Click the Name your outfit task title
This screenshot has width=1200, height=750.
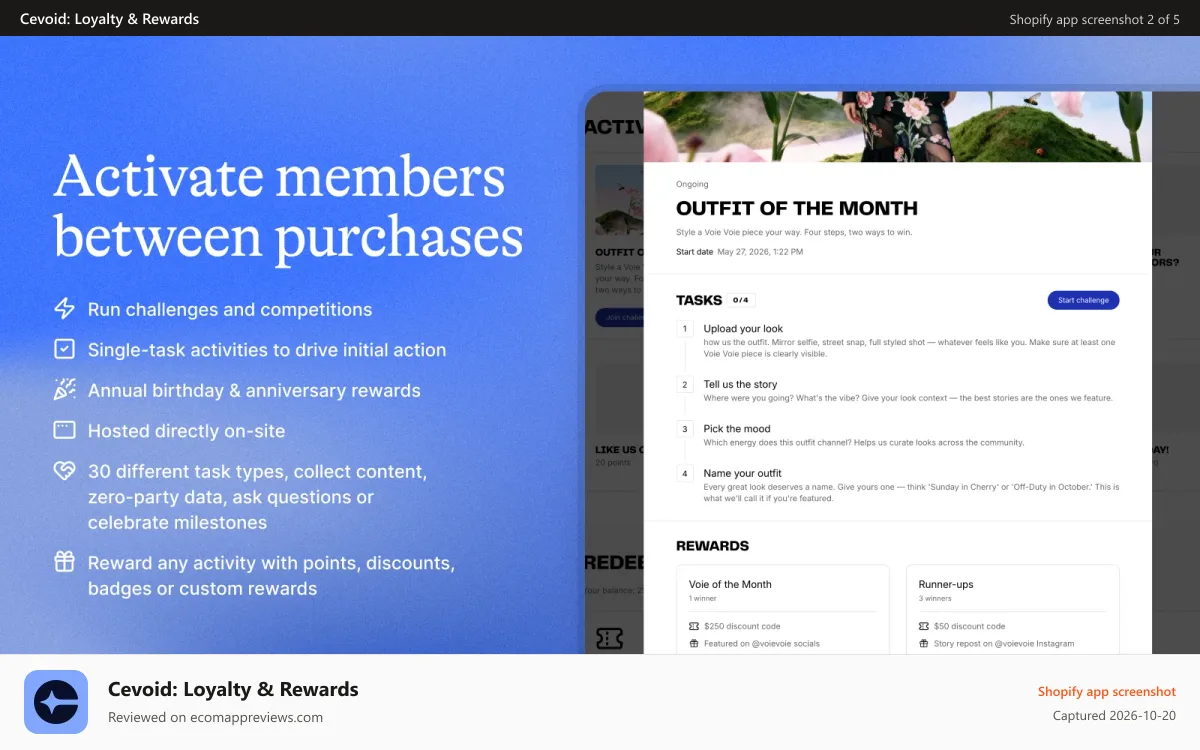pos(742,473)
